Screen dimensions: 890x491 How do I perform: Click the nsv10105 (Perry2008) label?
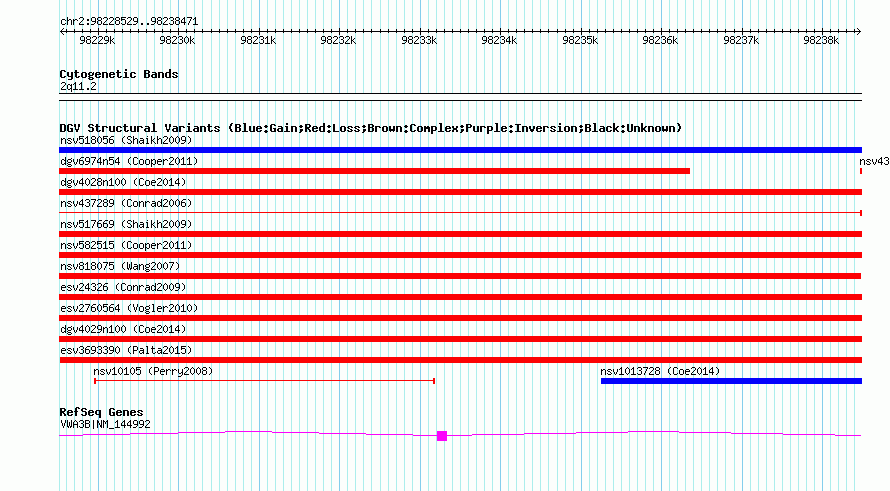click(x=153, y=371)
